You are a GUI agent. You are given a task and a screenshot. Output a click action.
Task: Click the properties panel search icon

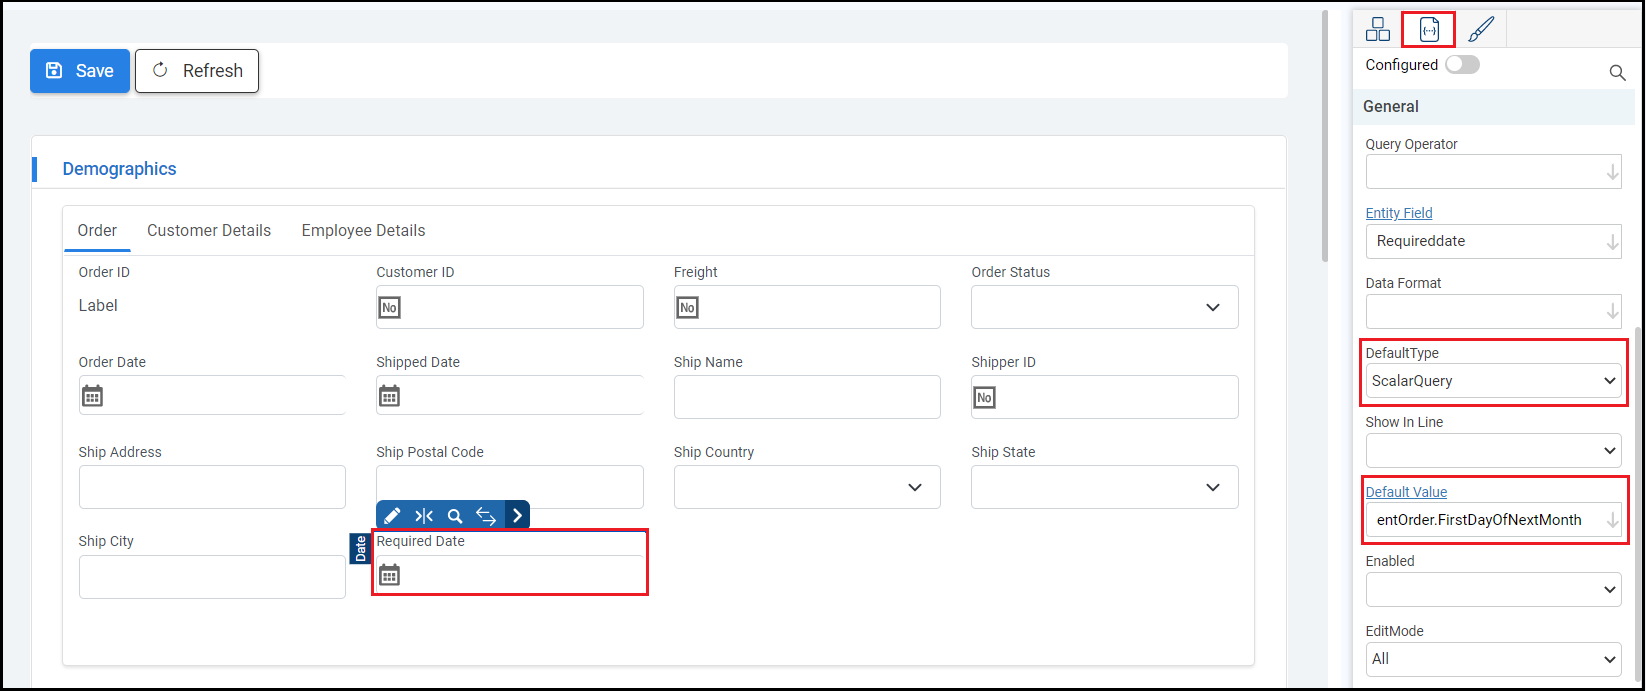1617,72
